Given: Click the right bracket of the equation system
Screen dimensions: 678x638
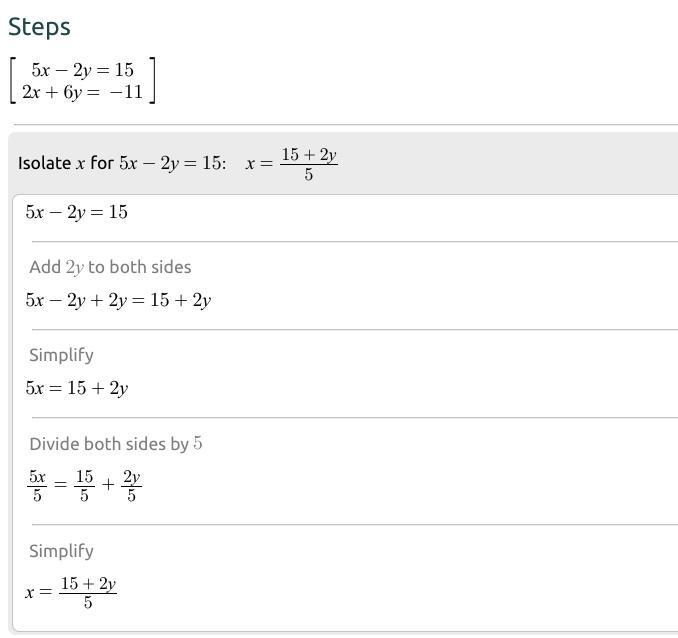Looking at the screenshot, I should tap(152, 80).
